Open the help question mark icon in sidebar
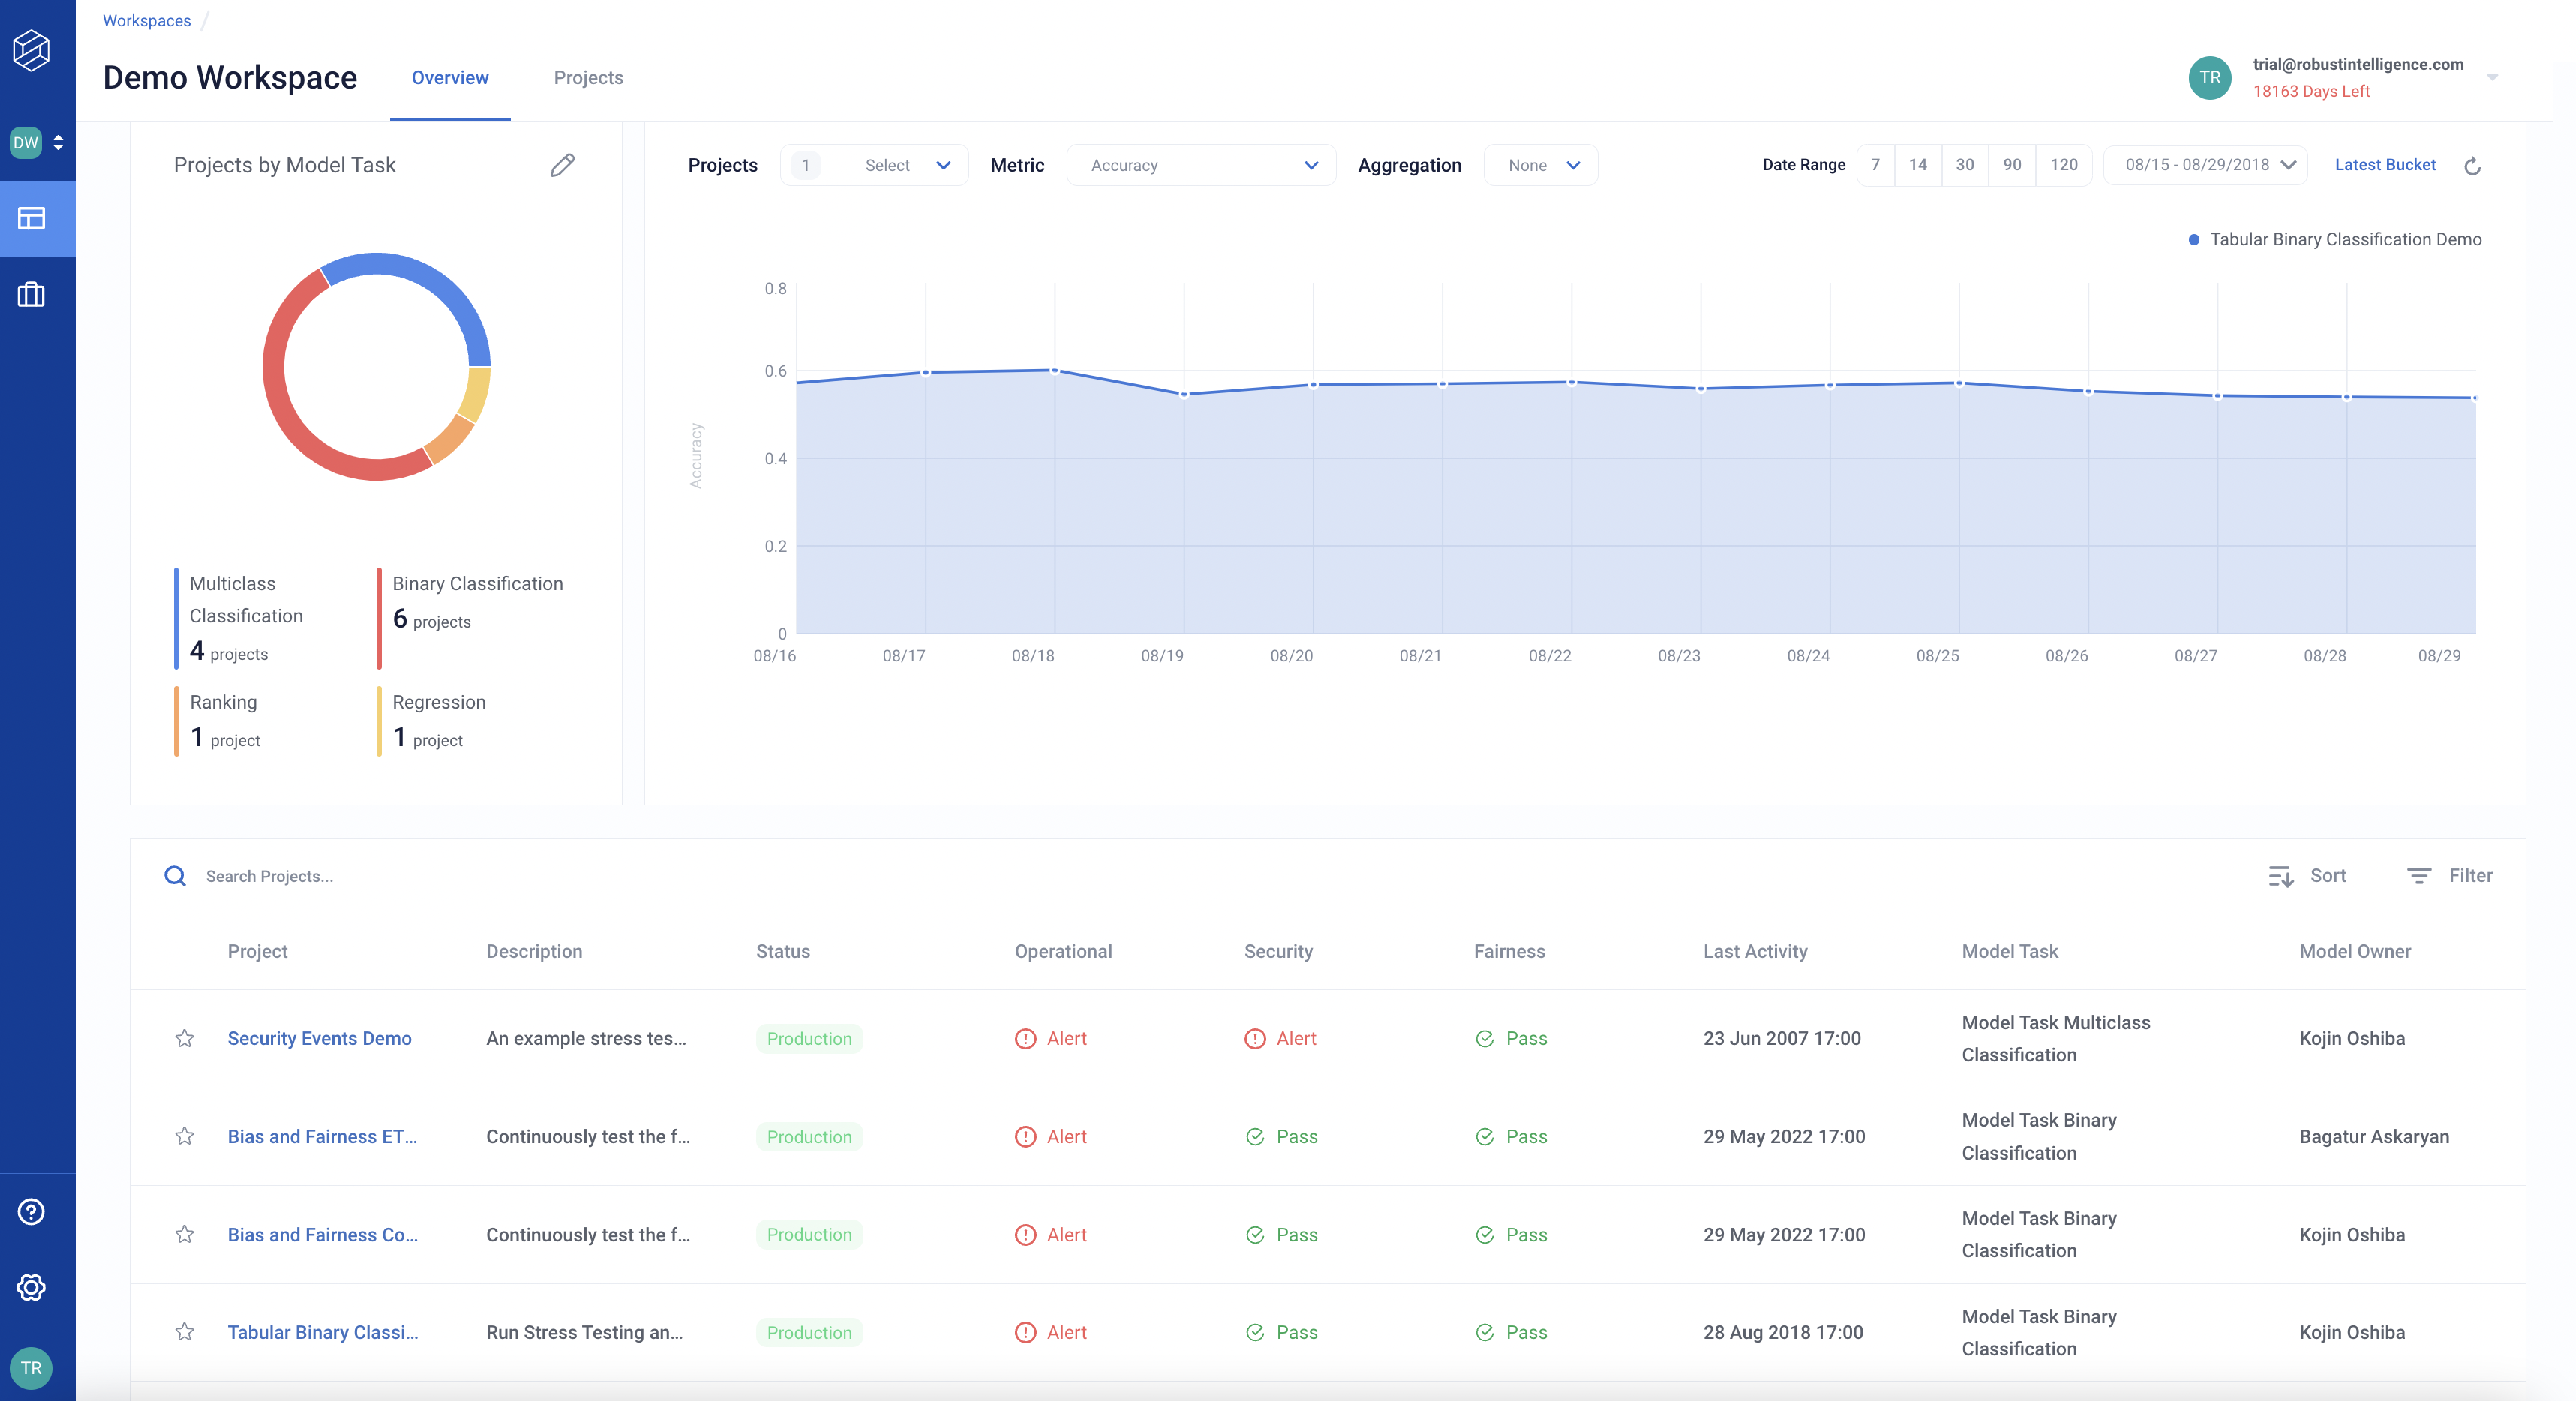Screen dimensions: 2576x1401 (31, 1211)
